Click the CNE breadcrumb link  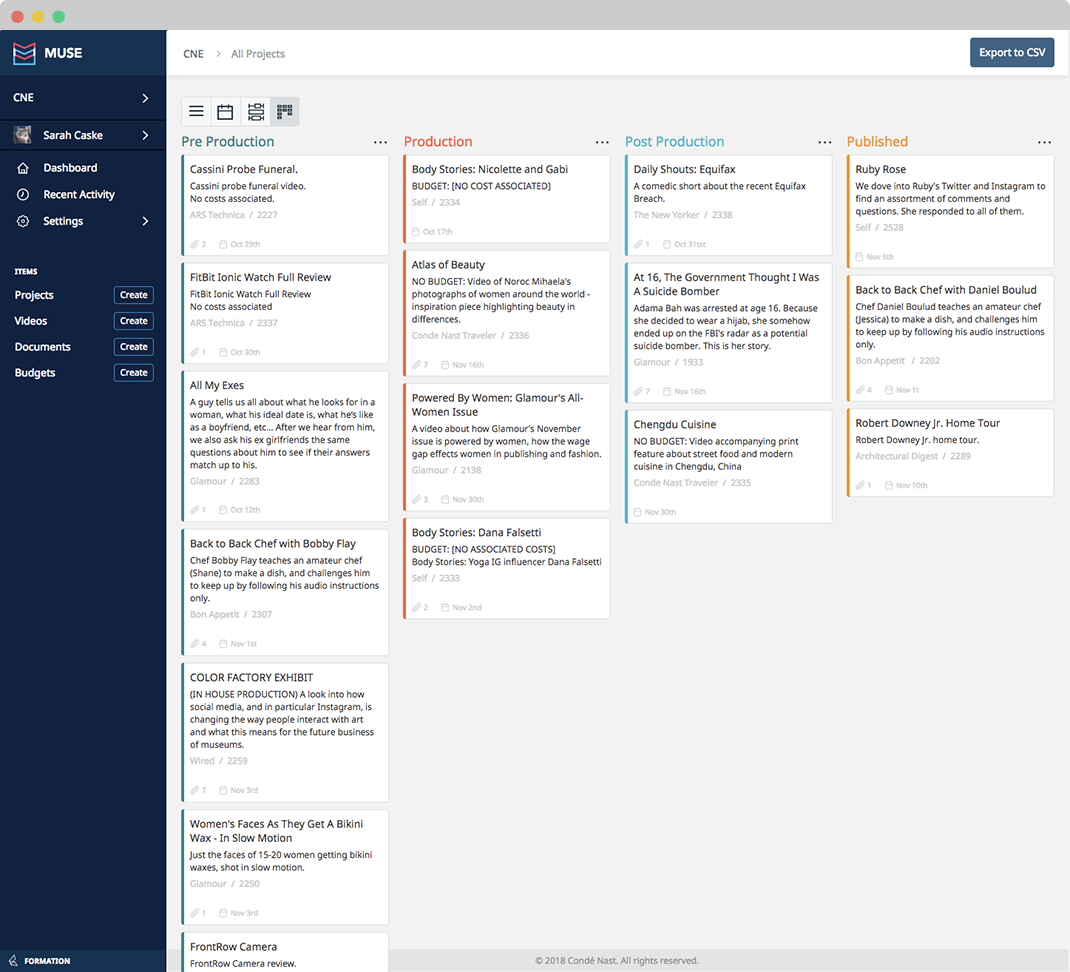[193, 54]
